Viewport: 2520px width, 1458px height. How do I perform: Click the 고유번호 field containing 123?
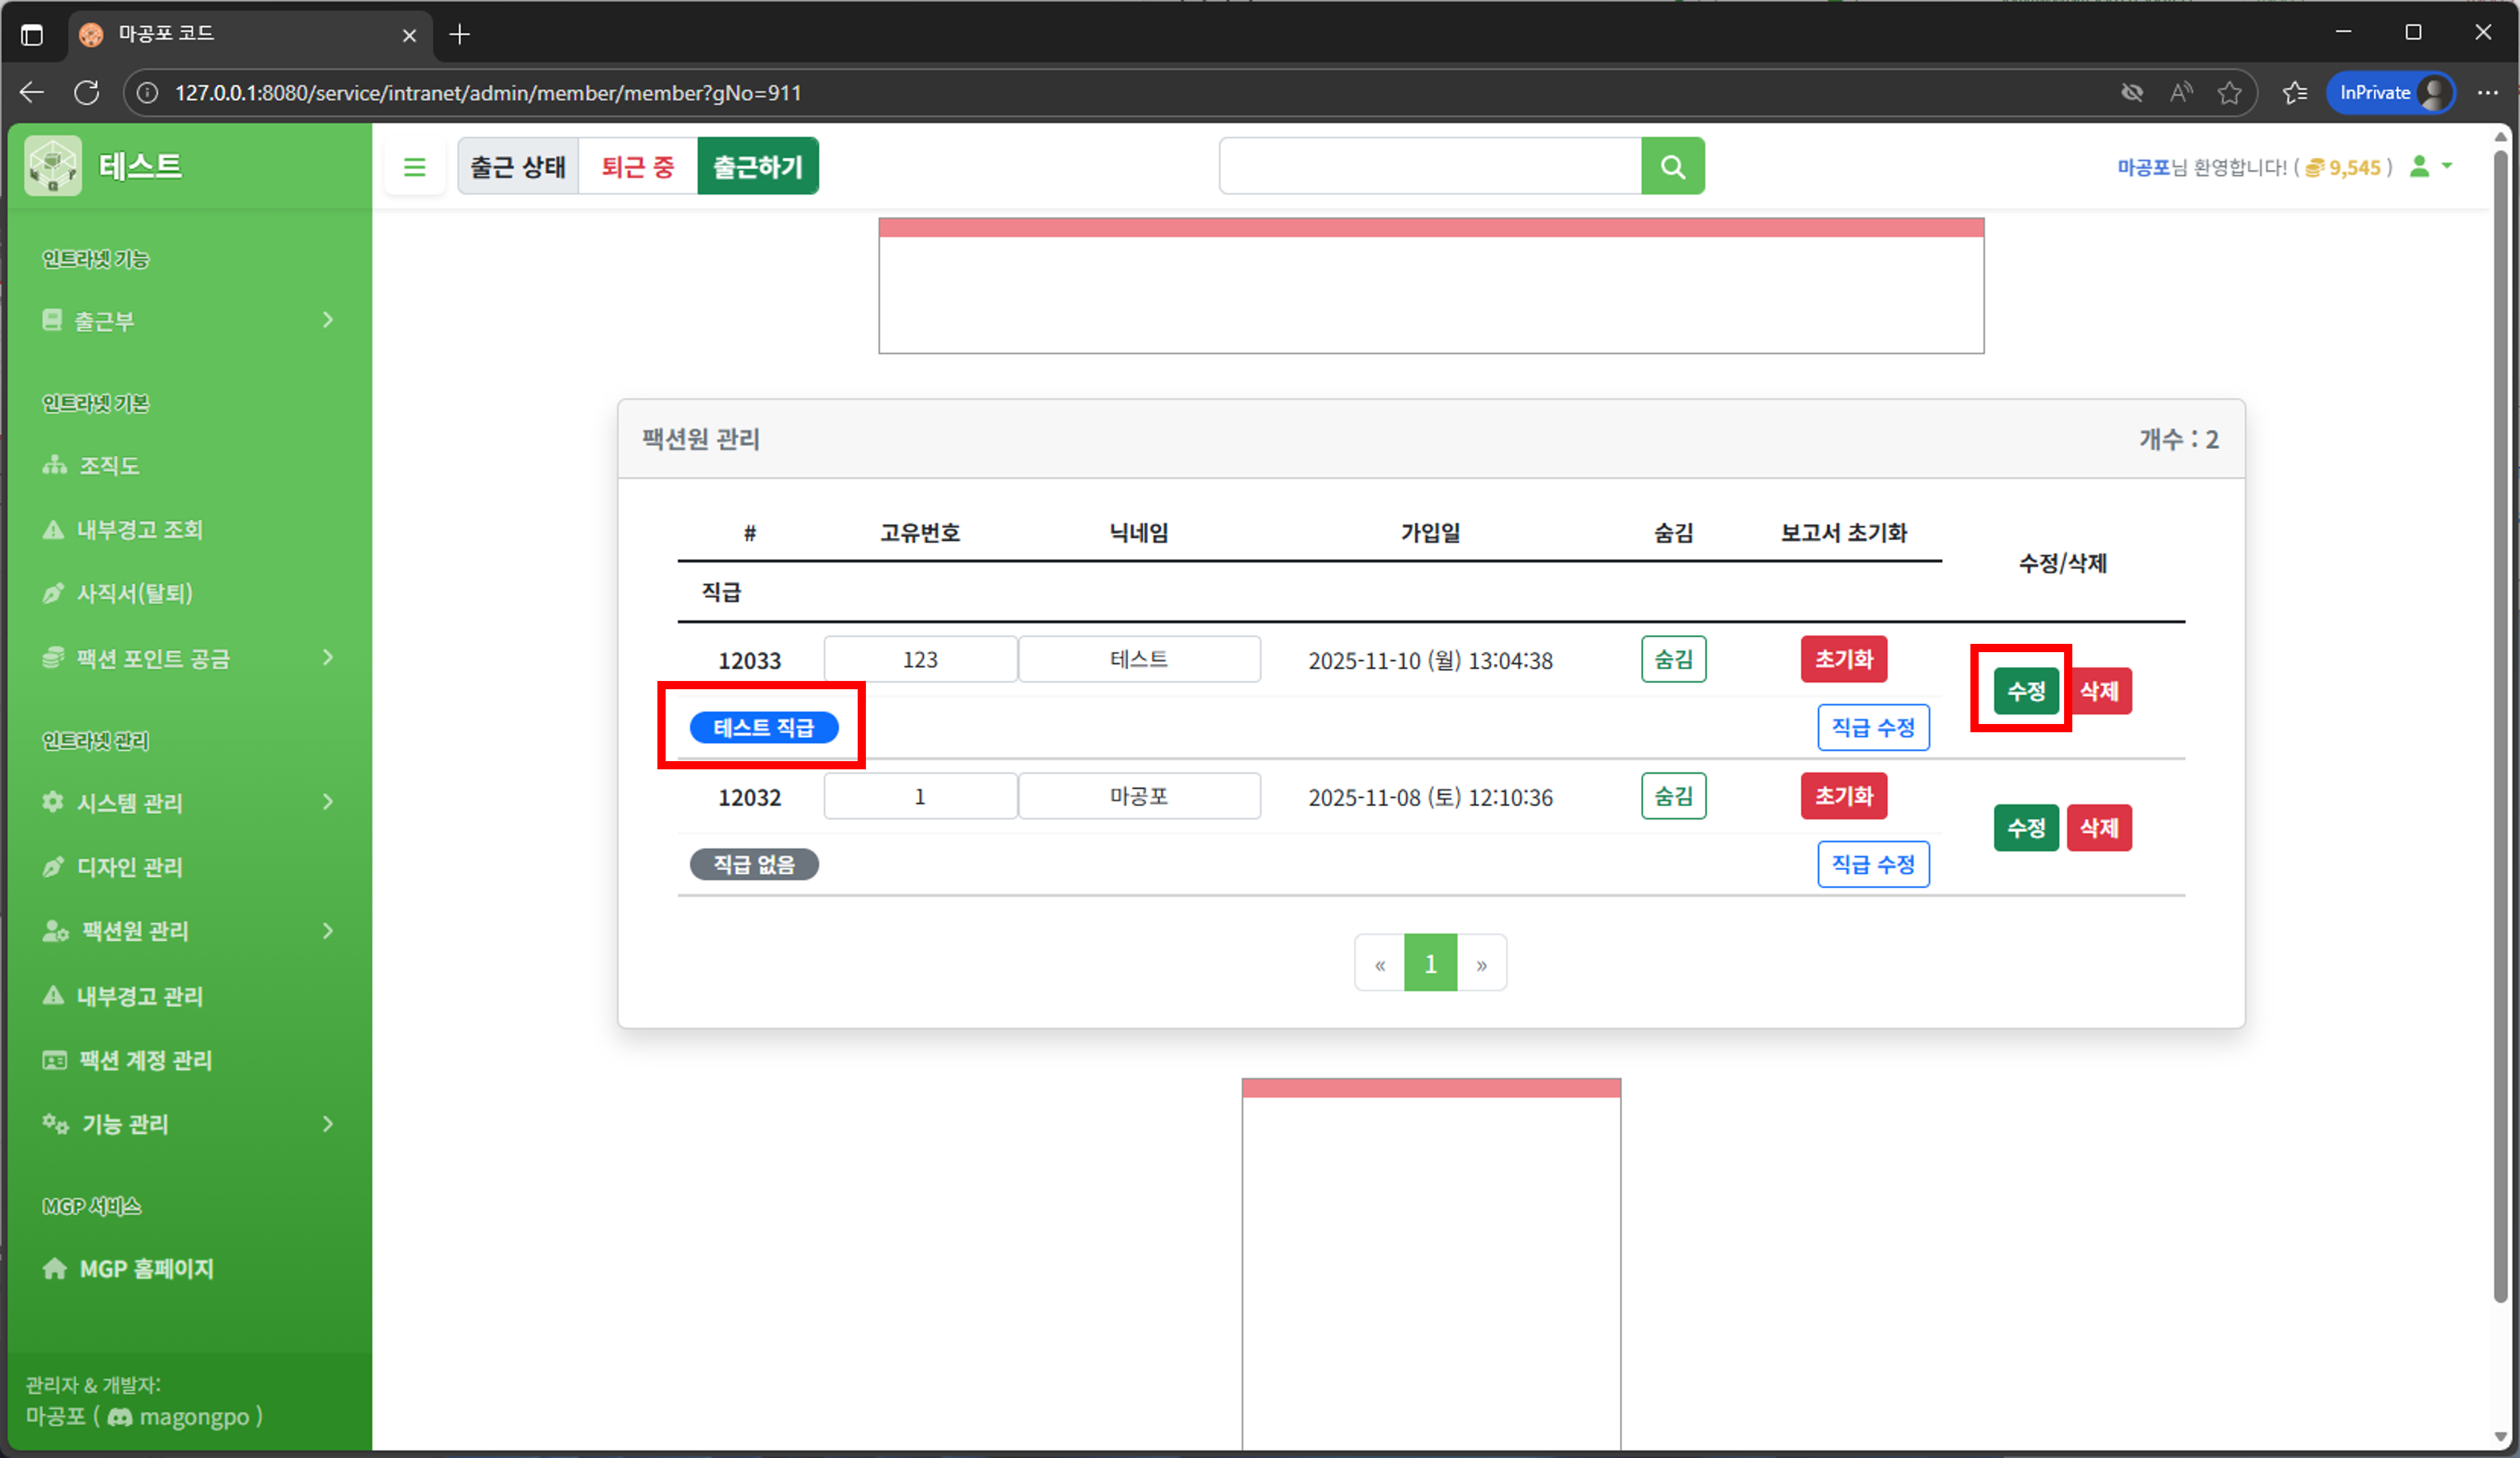tap(919, 659)
